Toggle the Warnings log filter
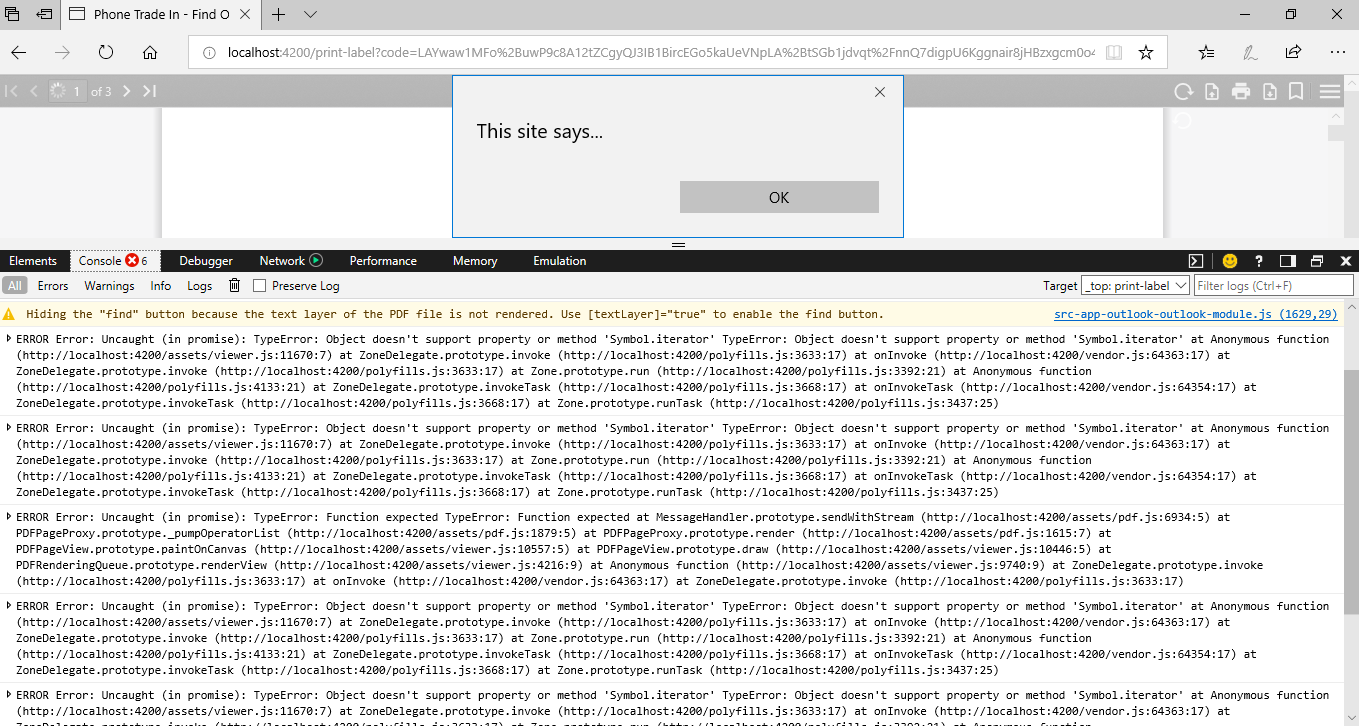 click(109, 285)
